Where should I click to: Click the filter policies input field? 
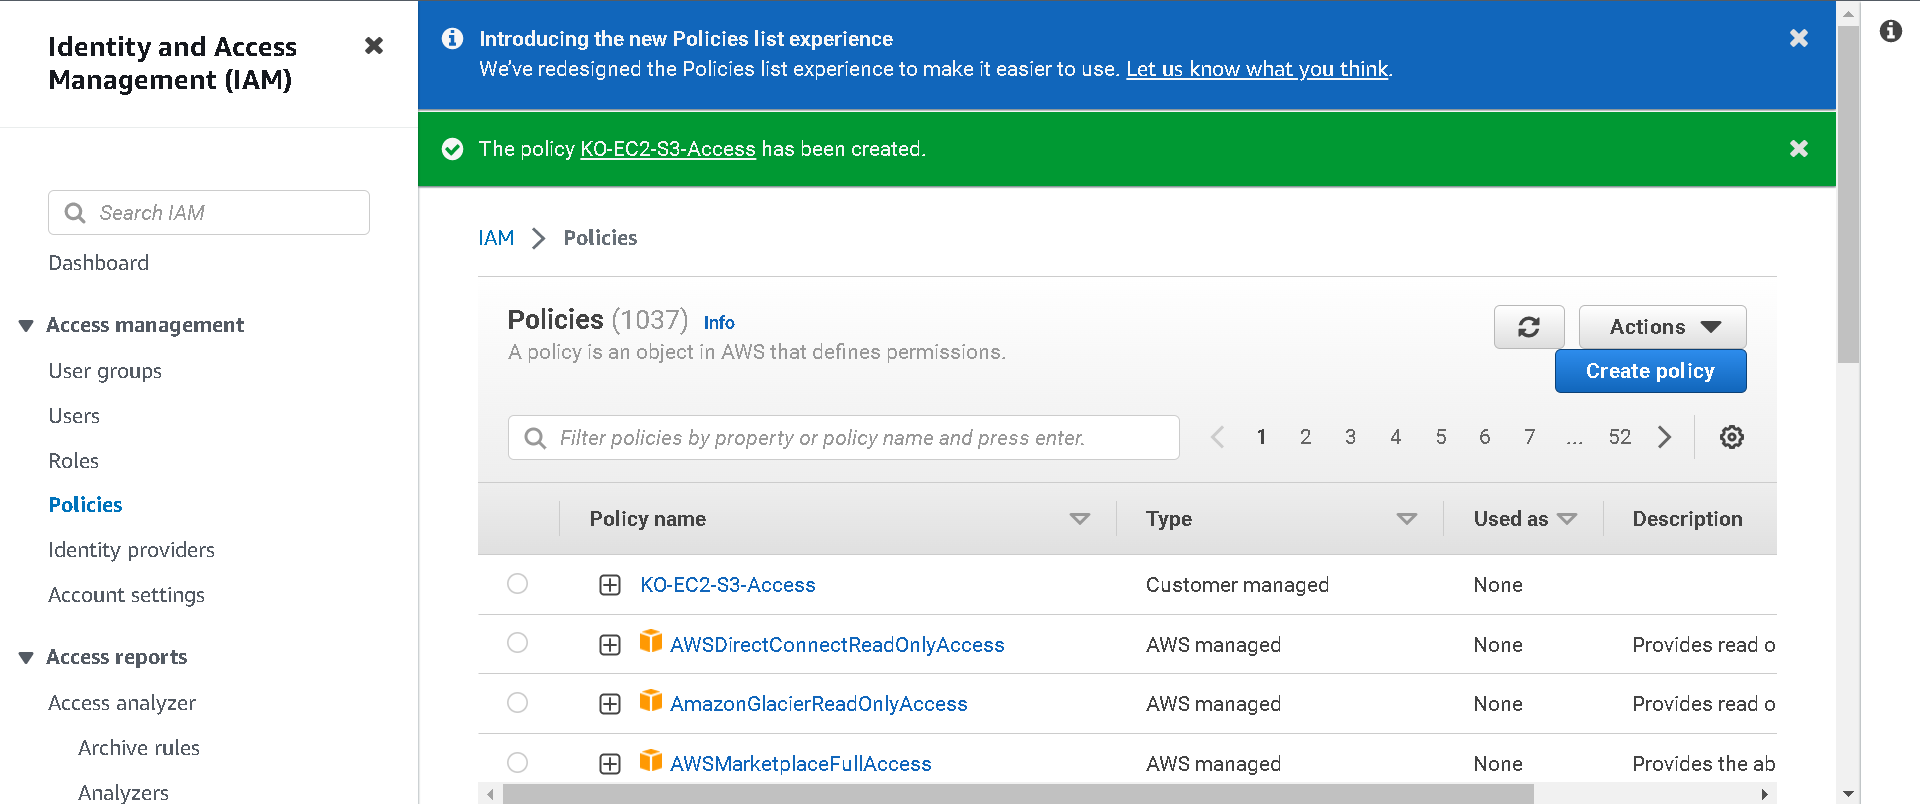click(844, 438)
